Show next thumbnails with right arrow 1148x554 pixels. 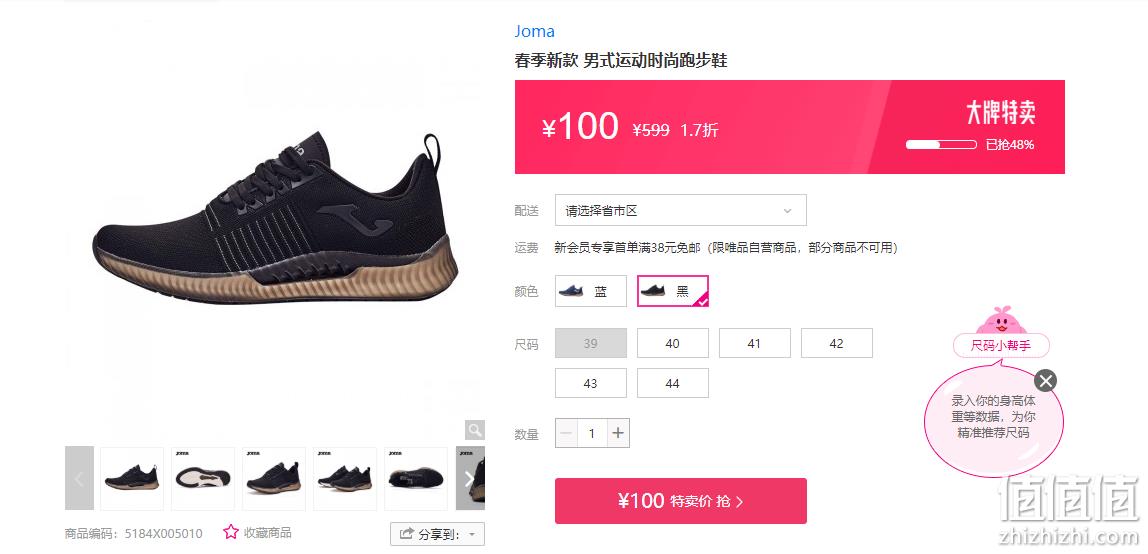470,479
